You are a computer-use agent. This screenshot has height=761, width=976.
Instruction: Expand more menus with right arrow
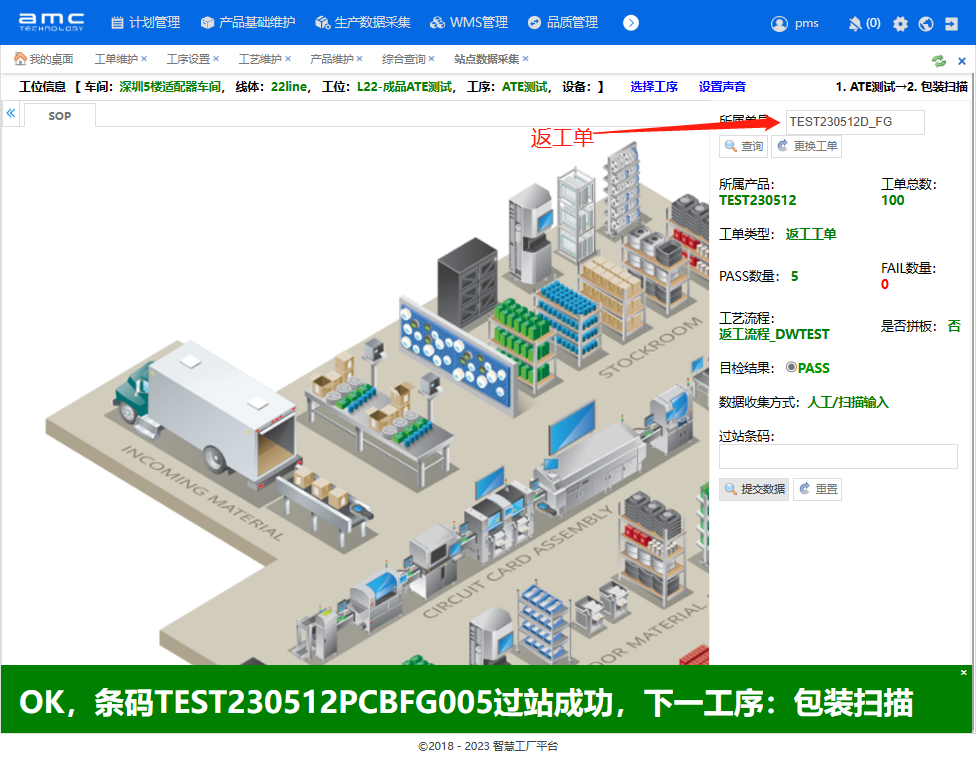[x=631, y=22]
